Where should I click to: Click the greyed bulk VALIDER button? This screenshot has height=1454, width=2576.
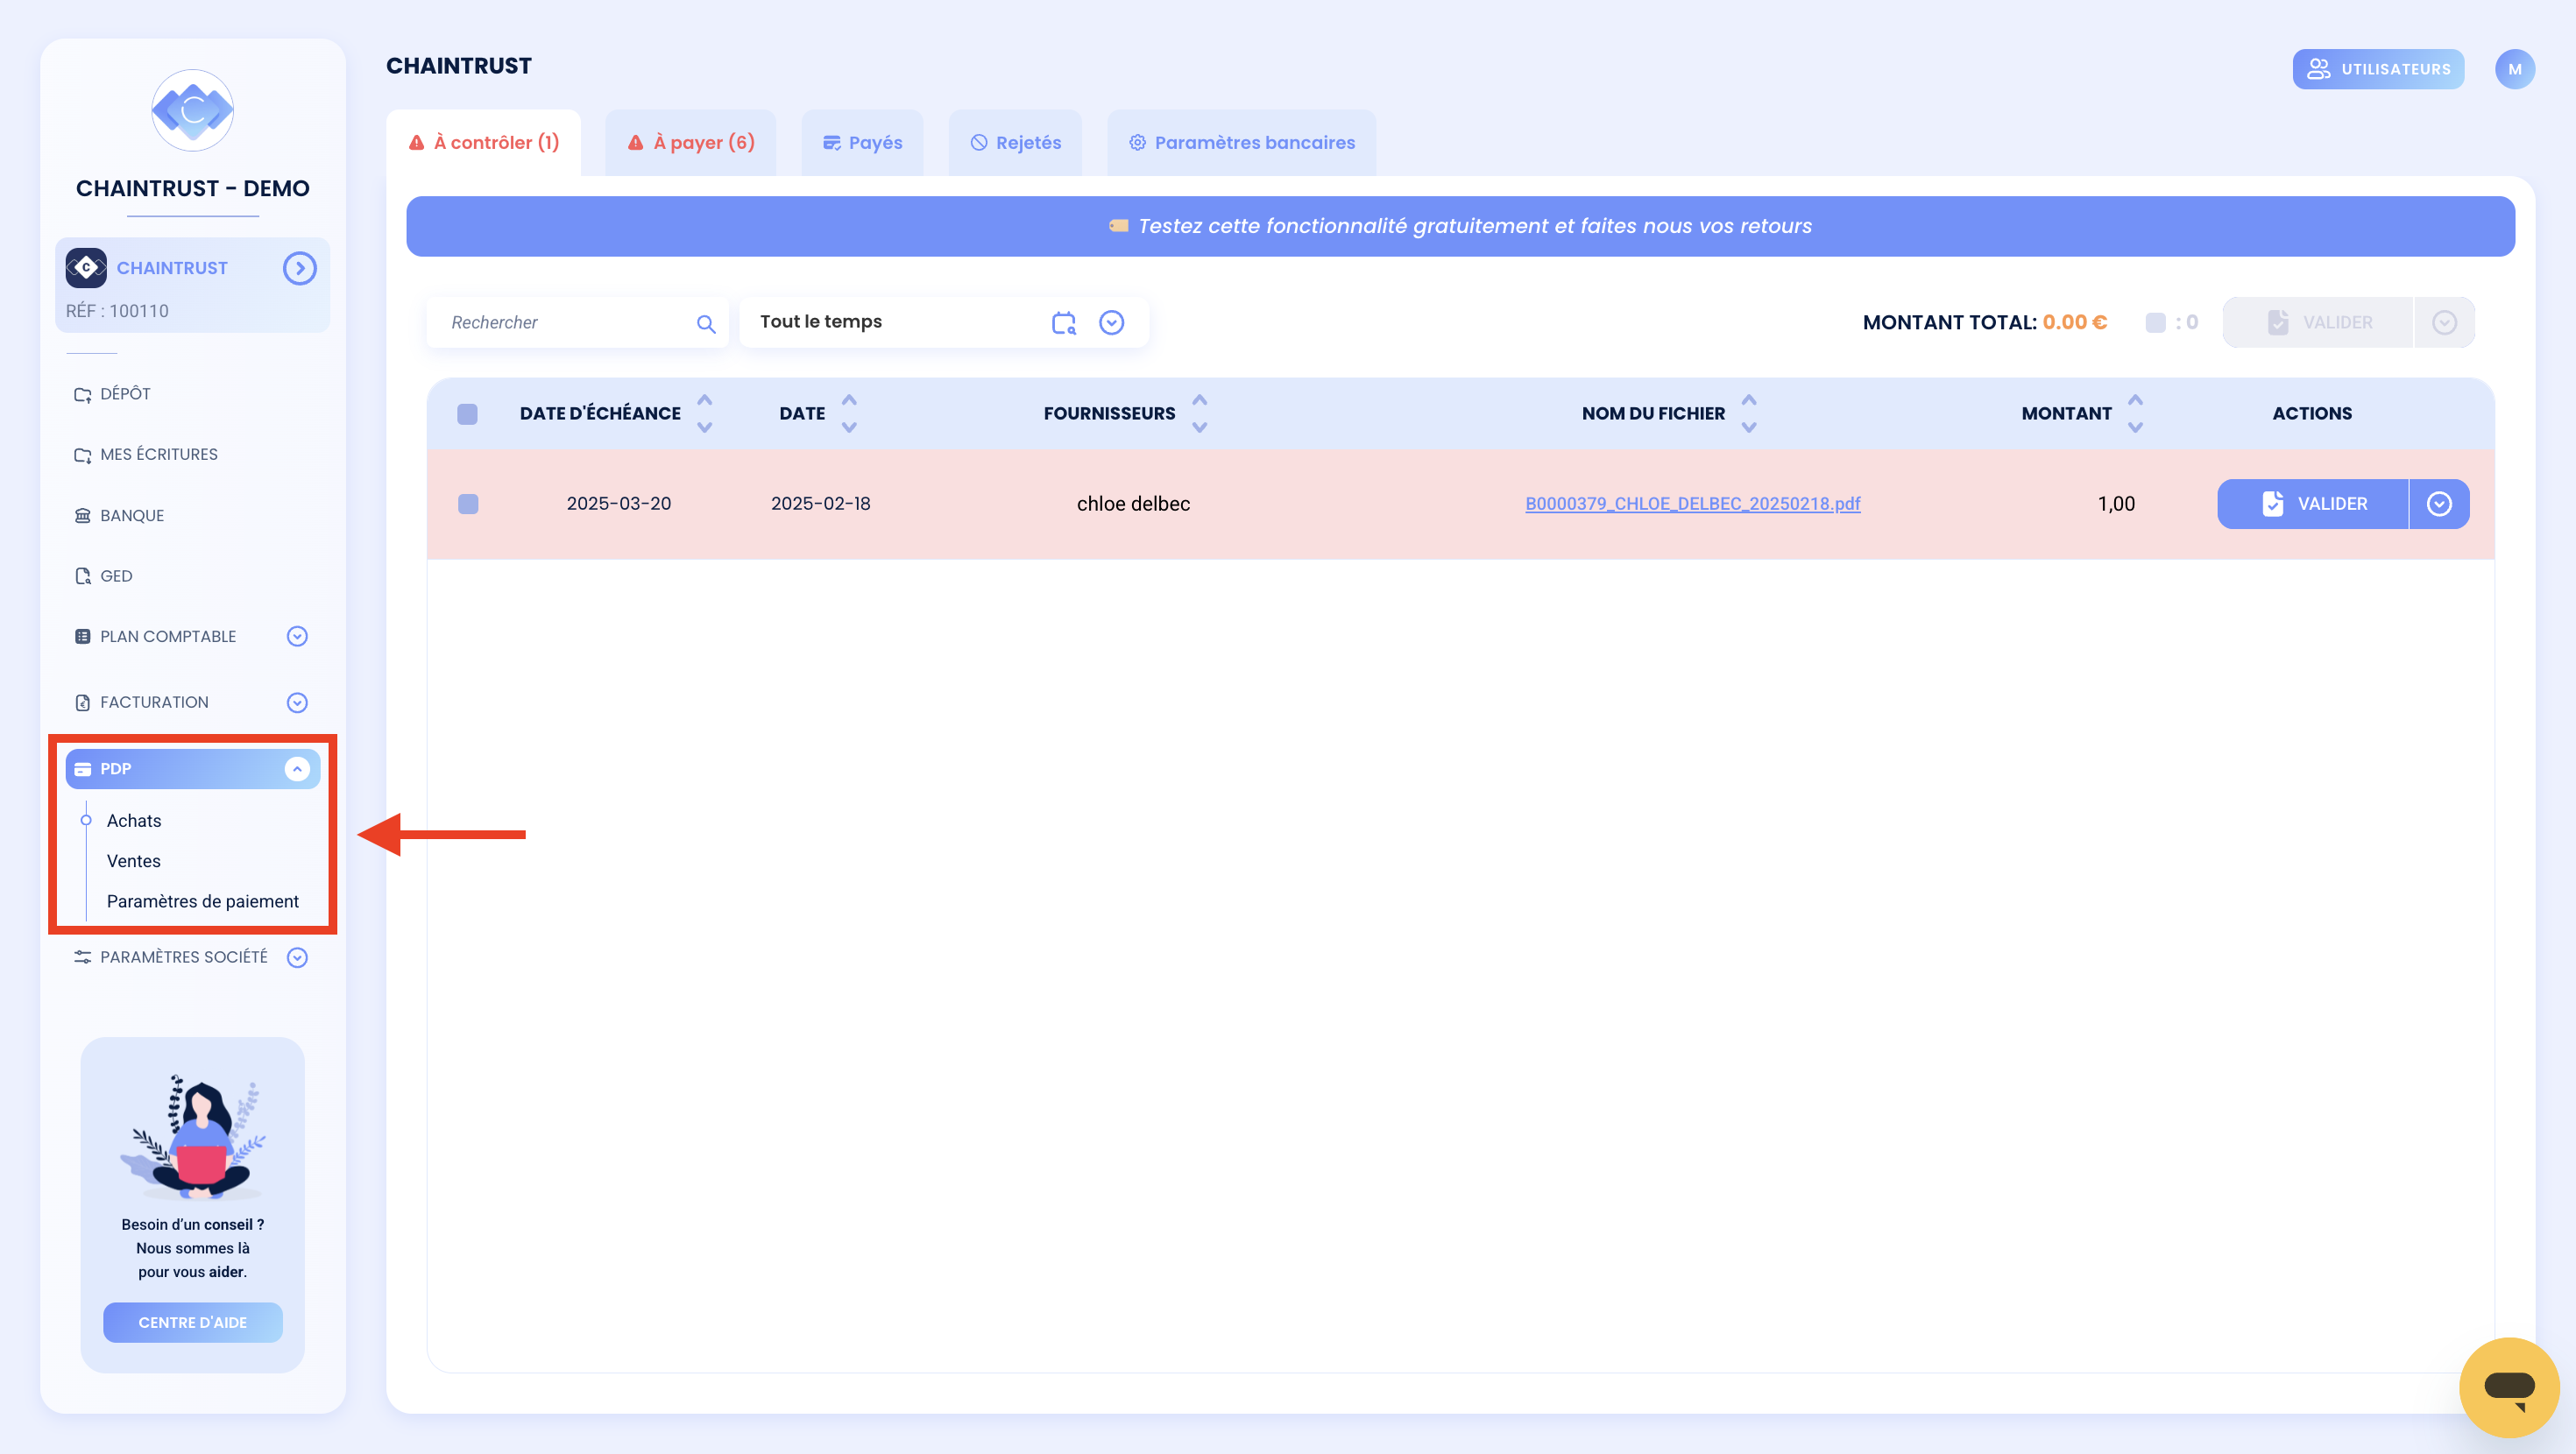point(2317,322)
